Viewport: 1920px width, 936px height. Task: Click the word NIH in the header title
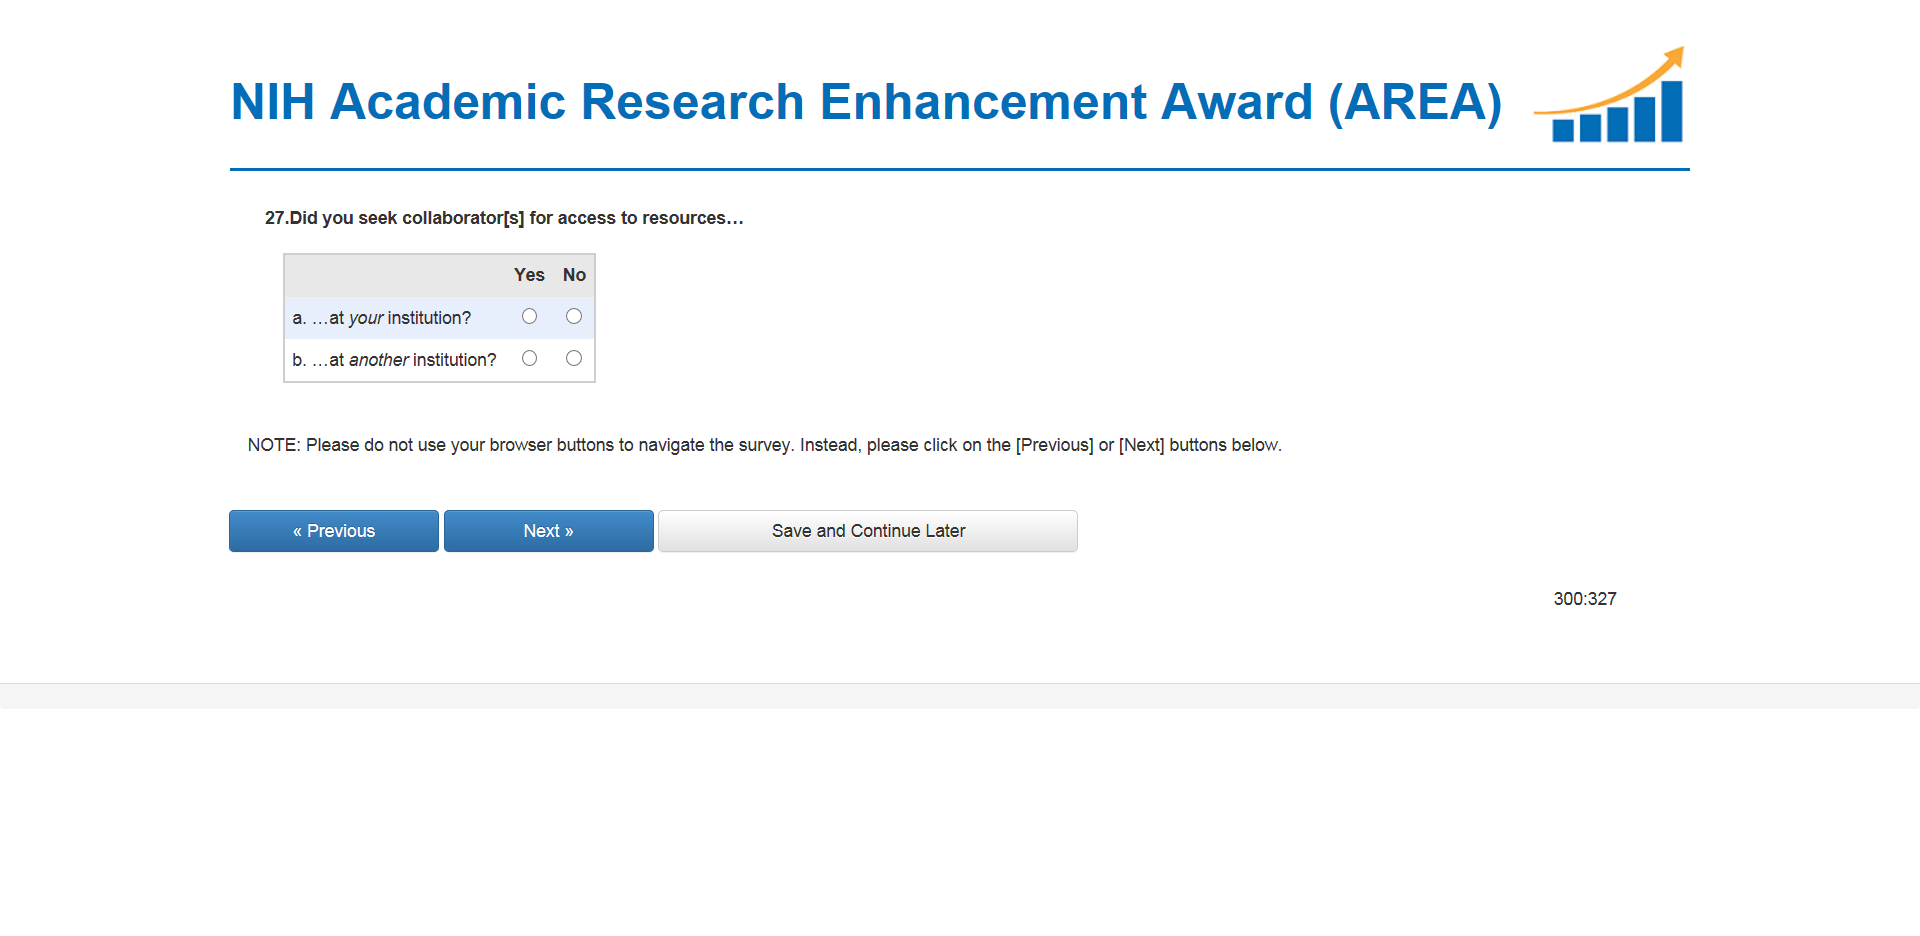tap(273, 102)
